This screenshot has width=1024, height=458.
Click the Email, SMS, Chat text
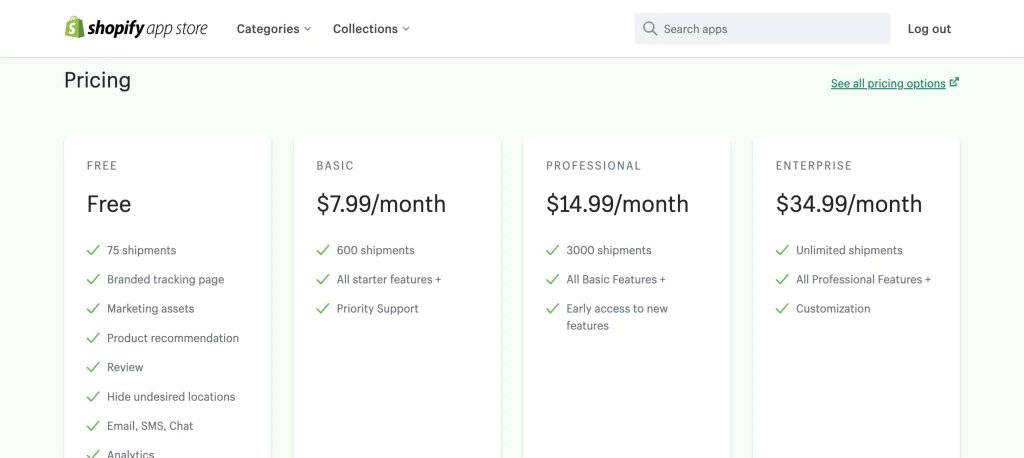[x=150, y=426]
